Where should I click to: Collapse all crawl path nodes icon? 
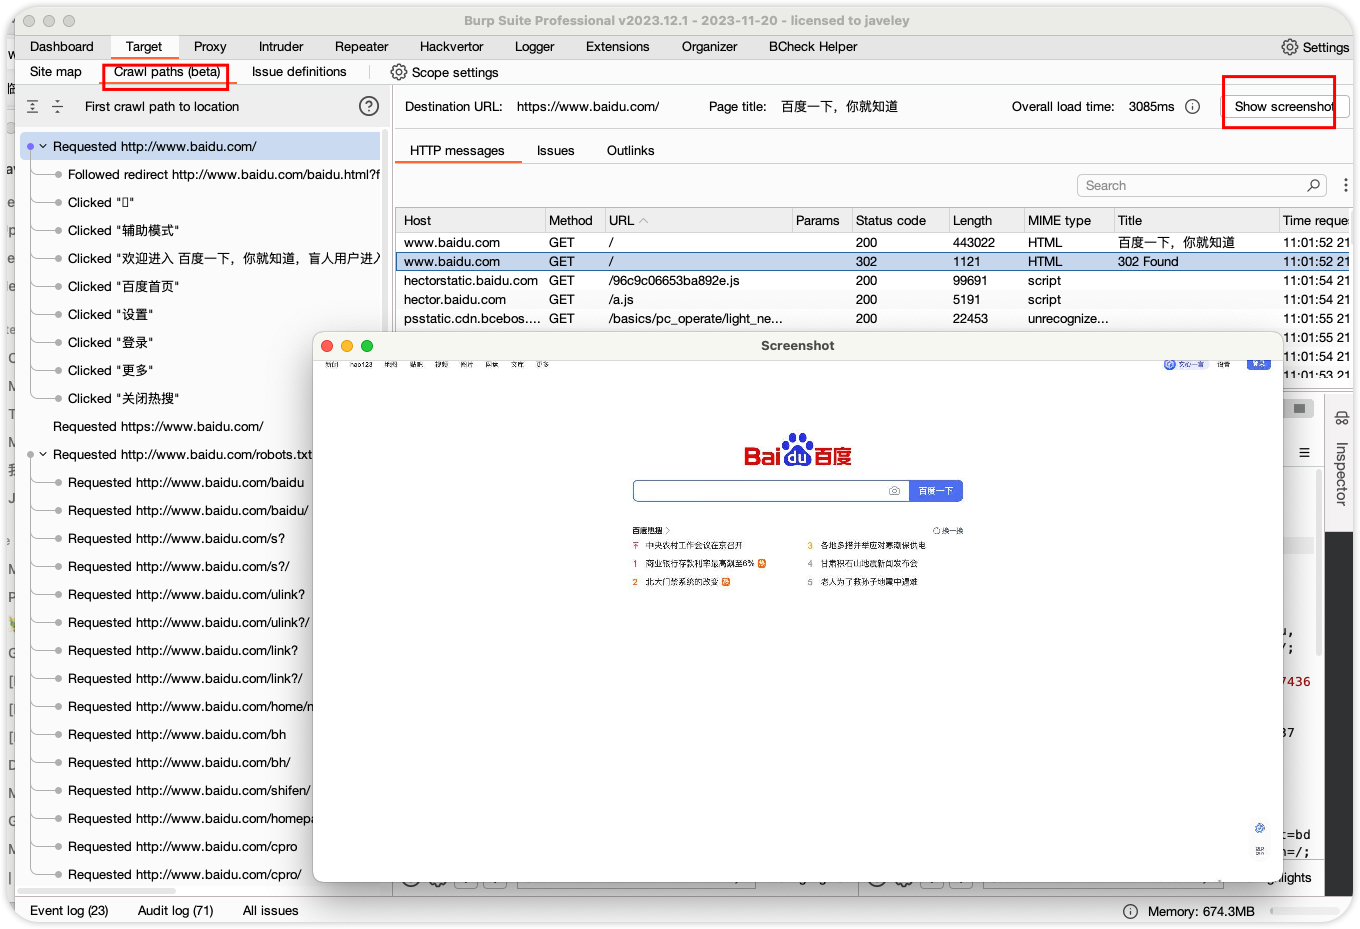click(58, 106)
